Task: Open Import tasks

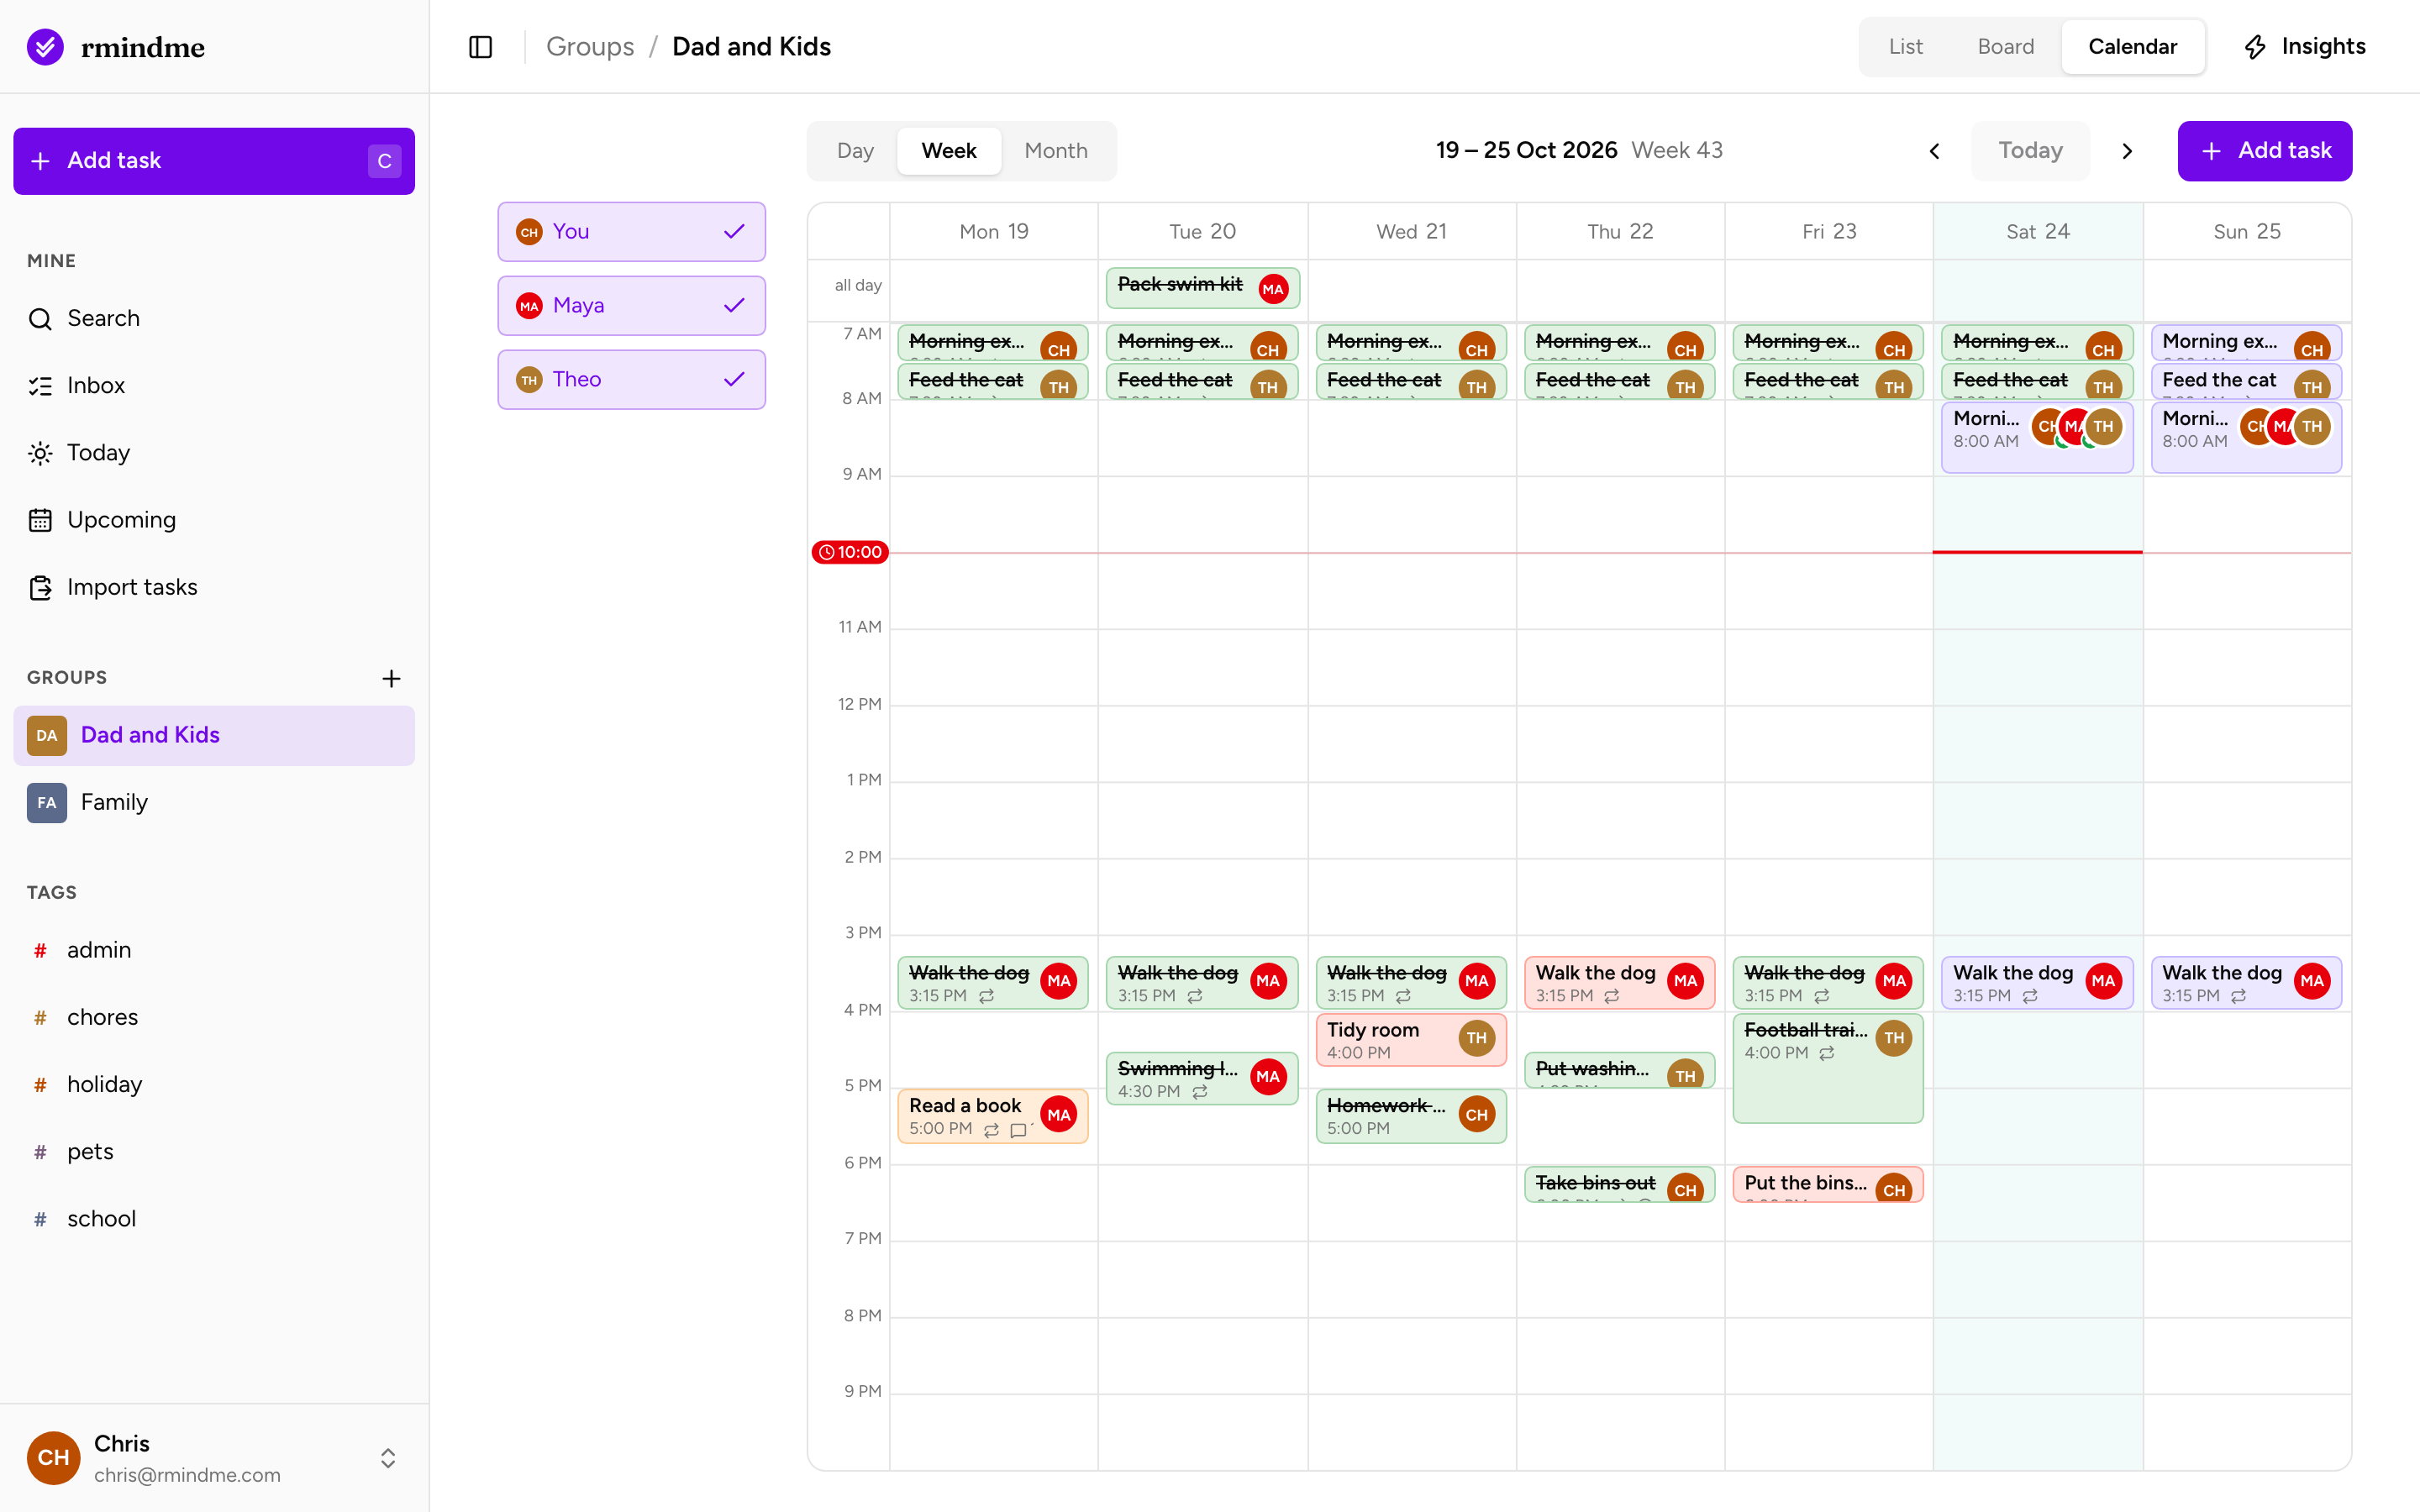Action: click(214, 587)
